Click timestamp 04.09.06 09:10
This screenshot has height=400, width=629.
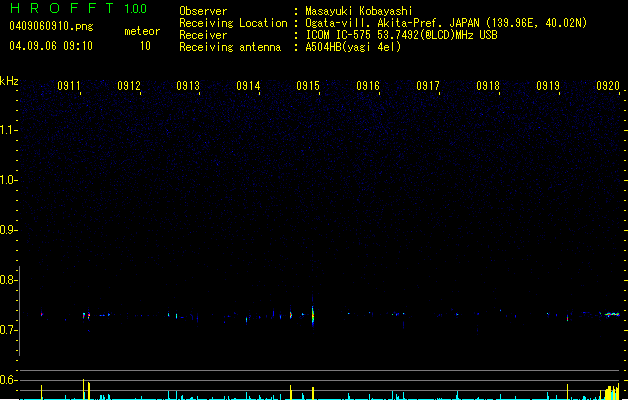51,46
